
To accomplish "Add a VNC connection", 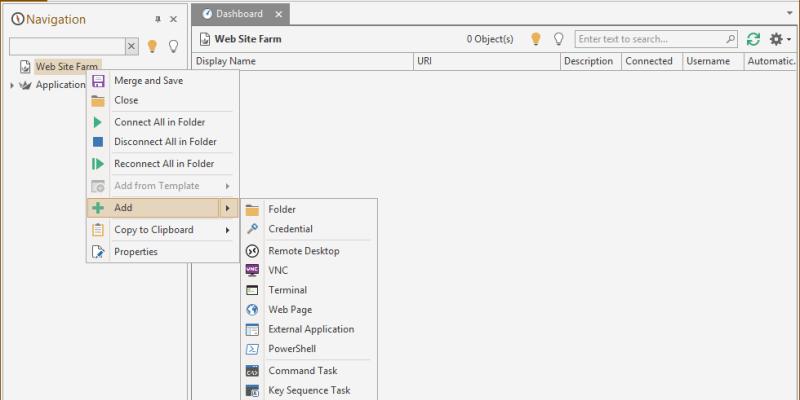I will (278, 270).
